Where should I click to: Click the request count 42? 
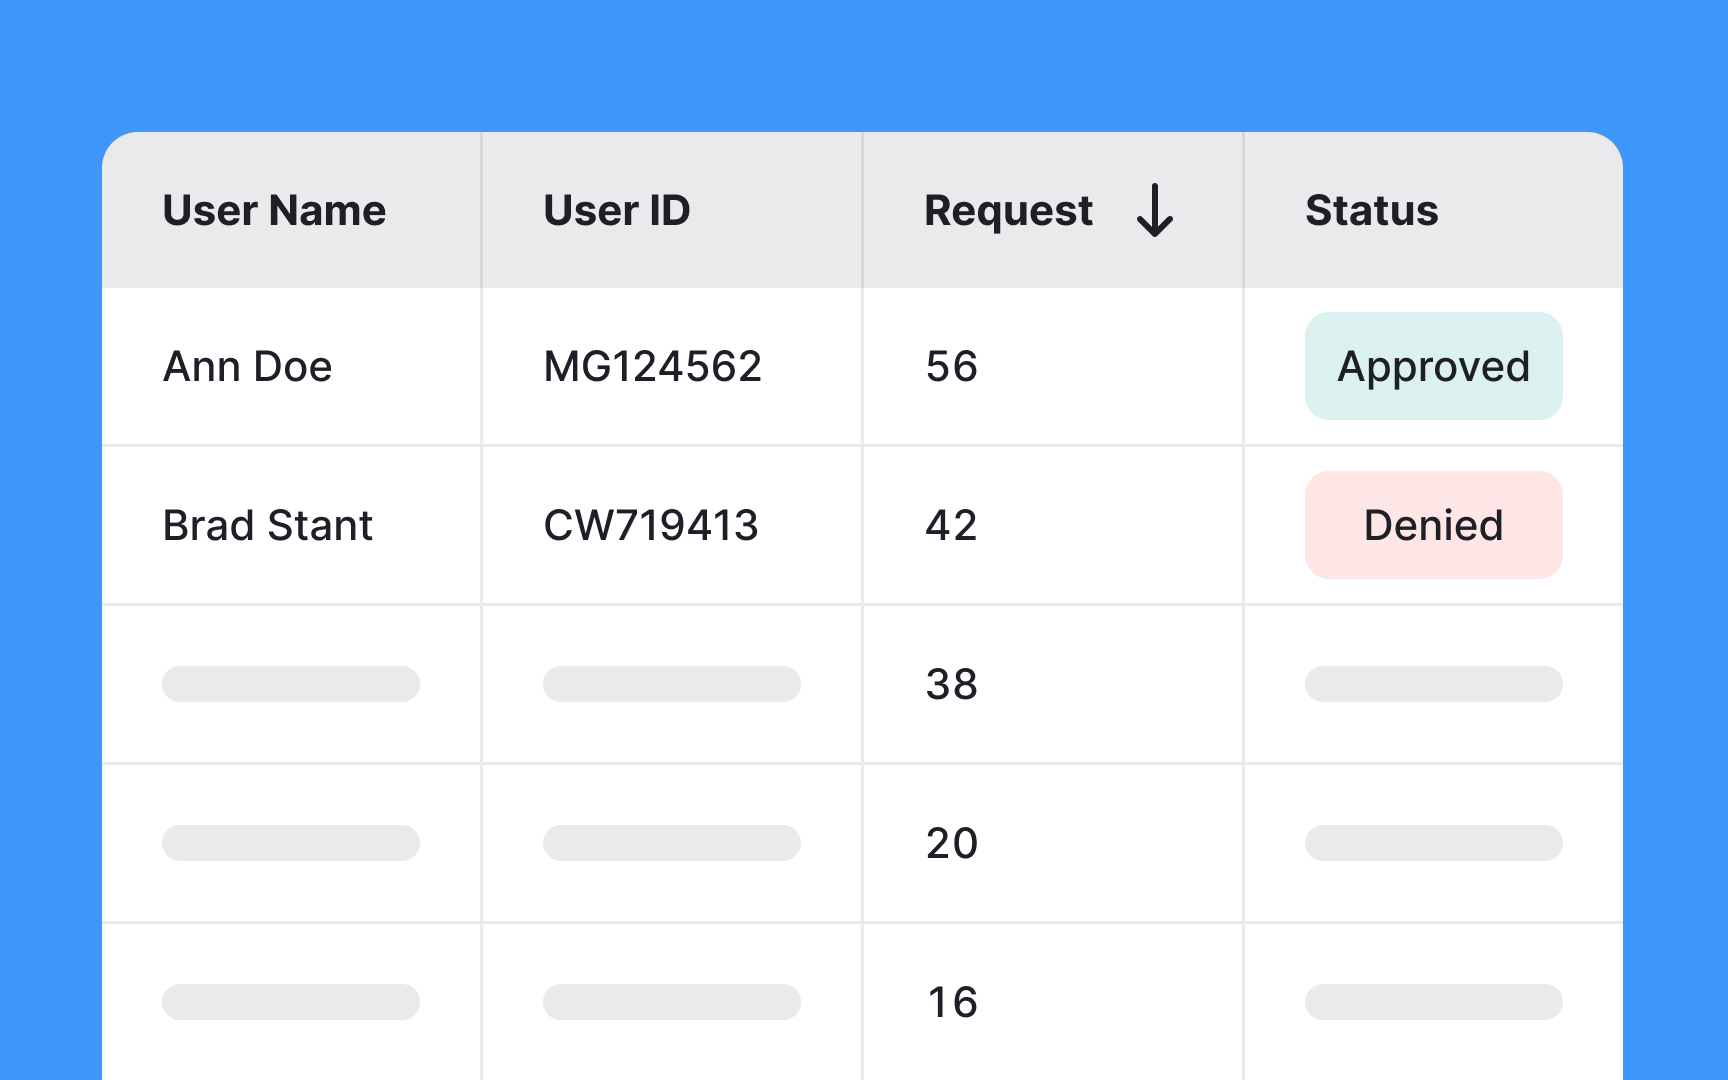(x=950, y=525)
